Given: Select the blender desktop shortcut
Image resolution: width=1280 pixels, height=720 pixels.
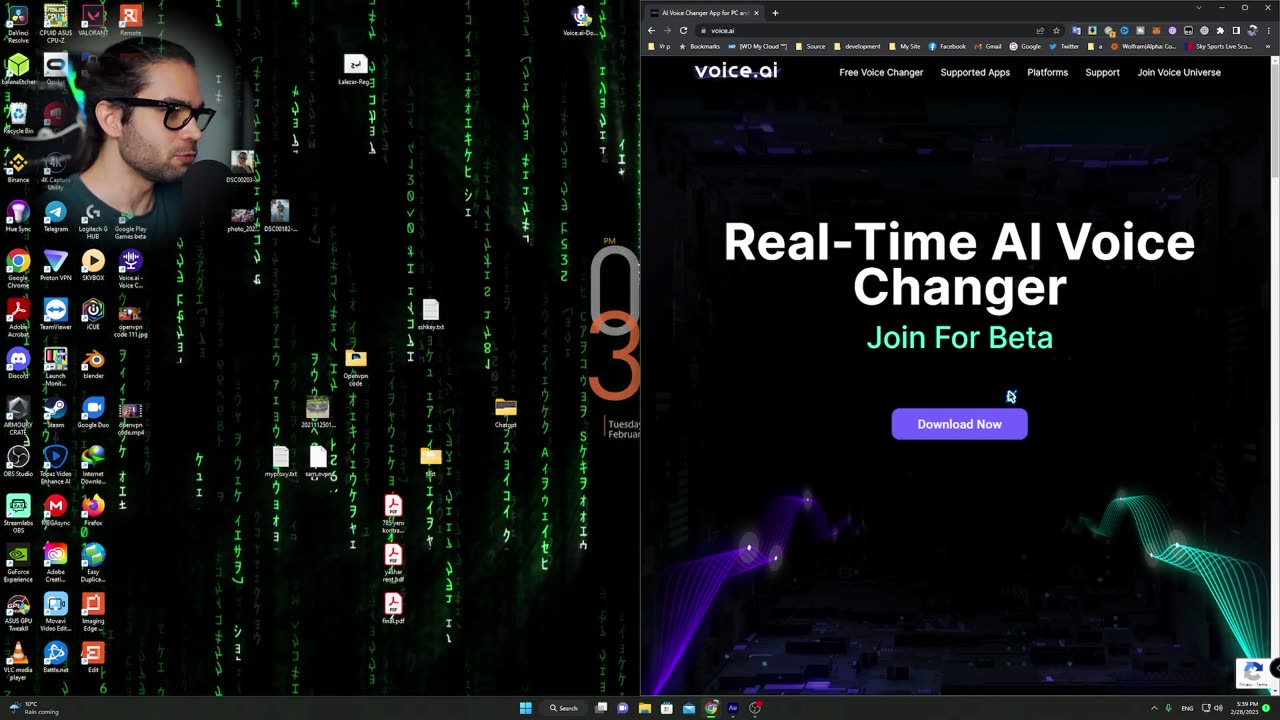Looking at the screenshot, I should (x=93, y=363).
